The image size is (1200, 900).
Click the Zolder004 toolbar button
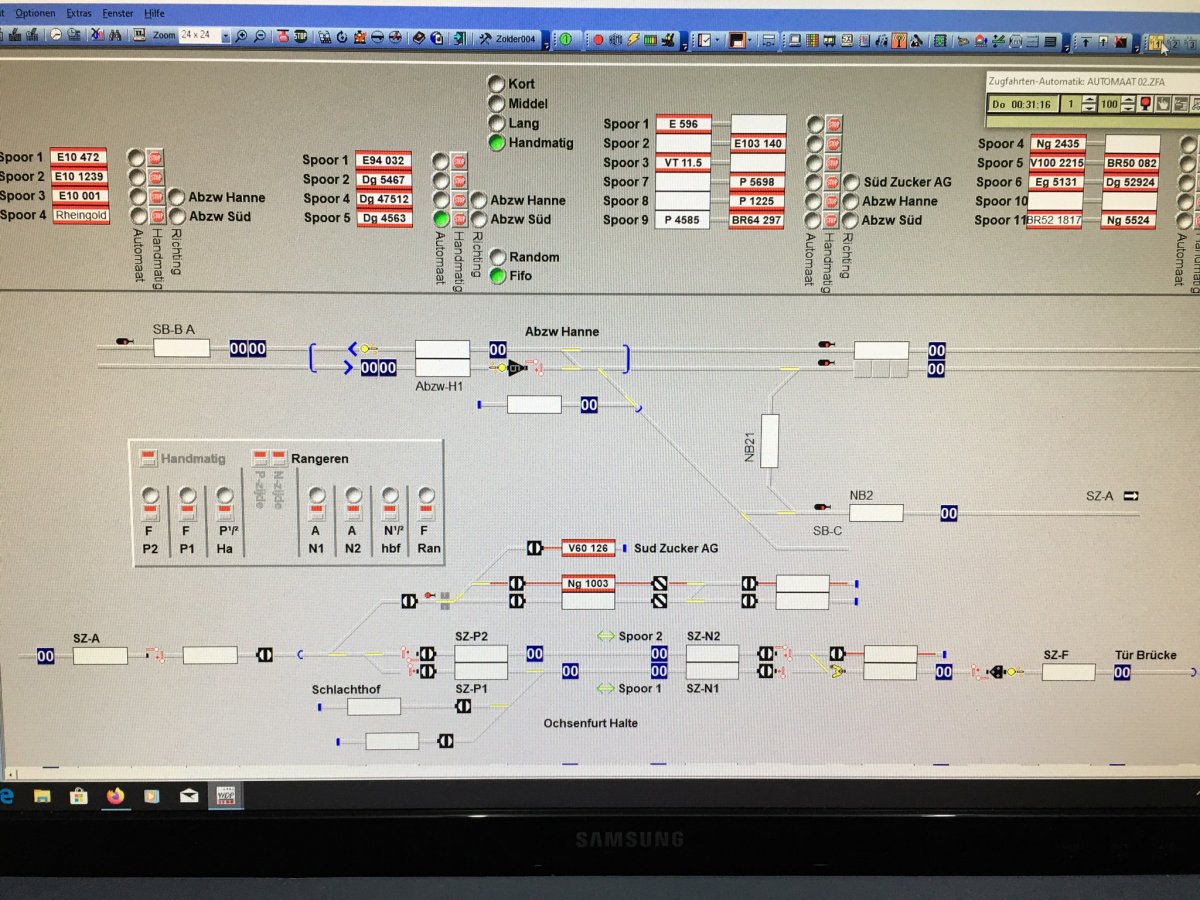[508, 38]
